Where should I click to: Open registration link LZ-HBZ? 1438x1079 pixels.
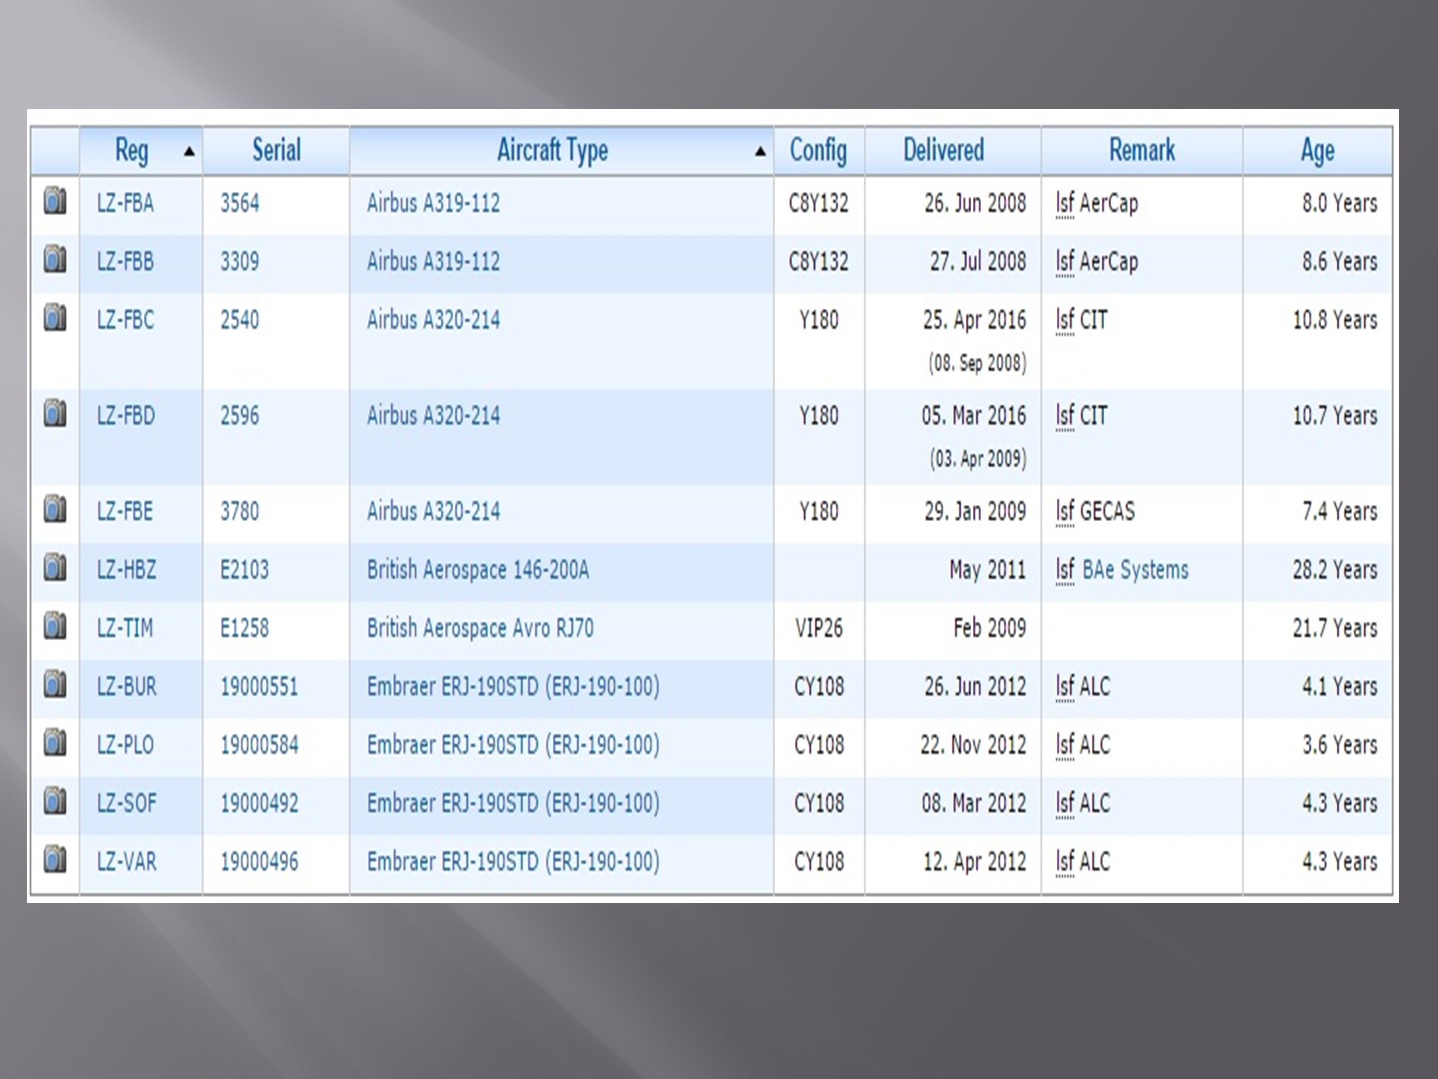(x=126, y=570)
